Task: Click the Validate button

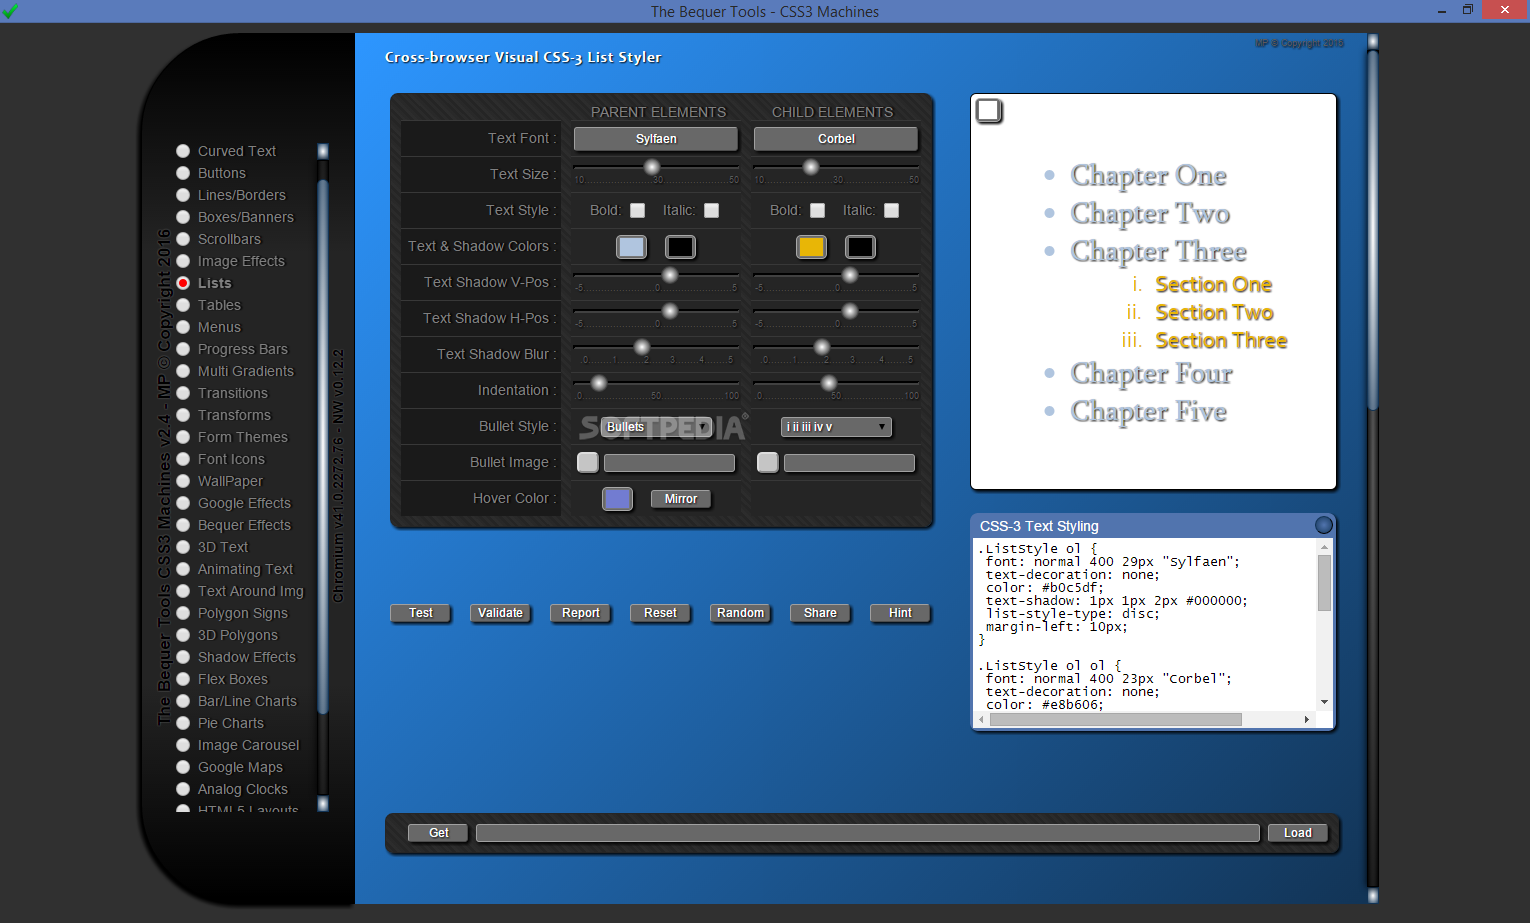Action: (500, 613)
